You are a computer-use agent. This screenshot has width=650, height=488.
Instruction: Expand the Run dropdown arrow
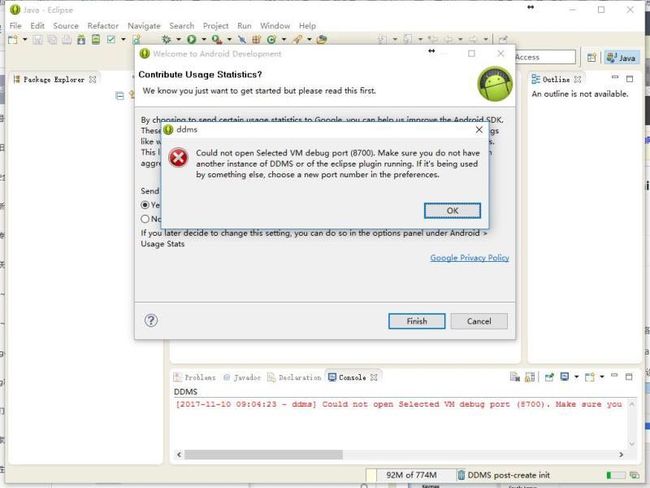[x=204, y=39]
